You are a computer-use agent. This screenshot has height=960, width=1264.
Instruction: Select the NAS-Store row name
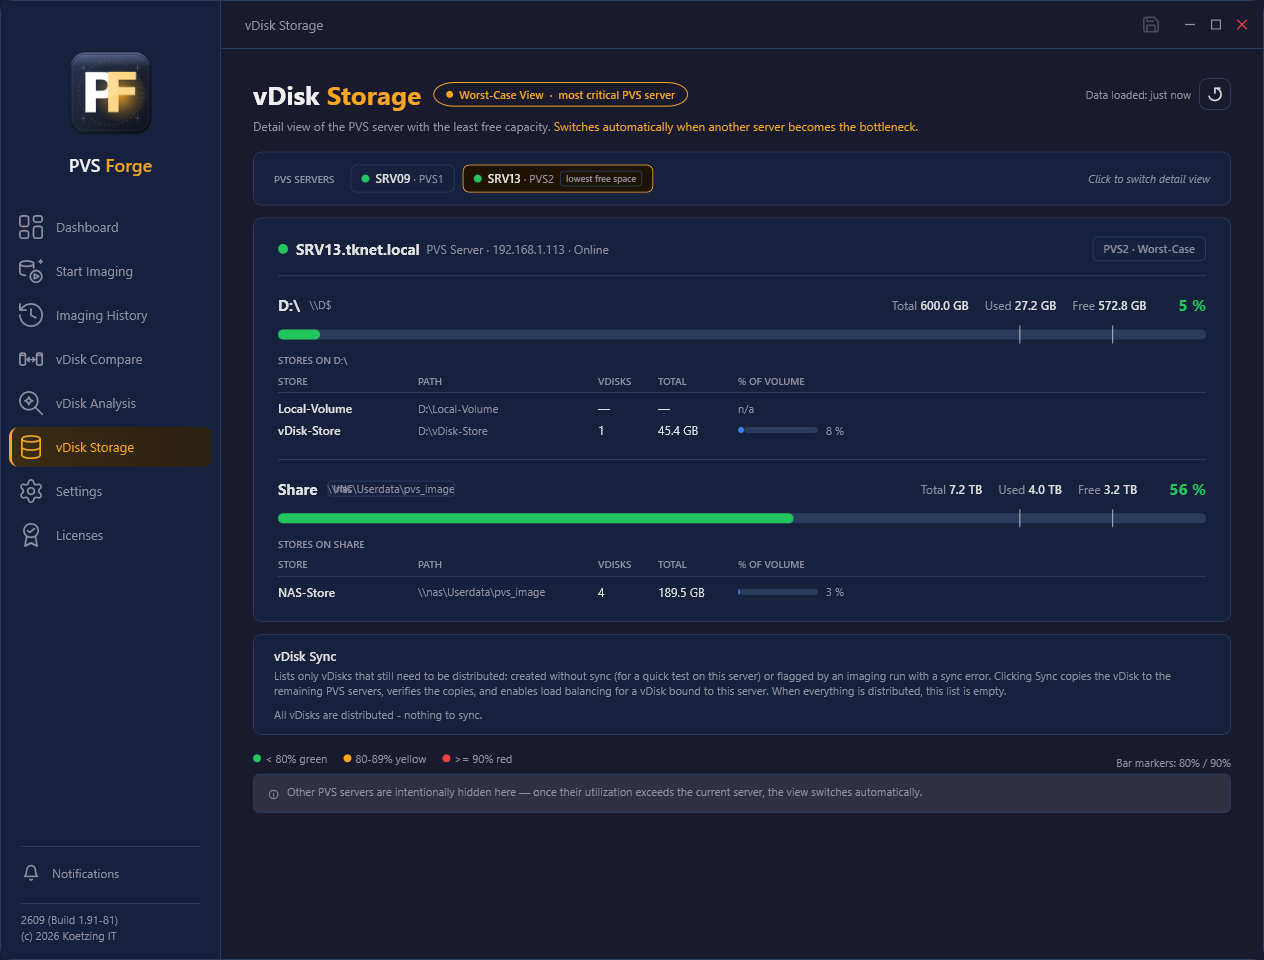click(306, 593)
